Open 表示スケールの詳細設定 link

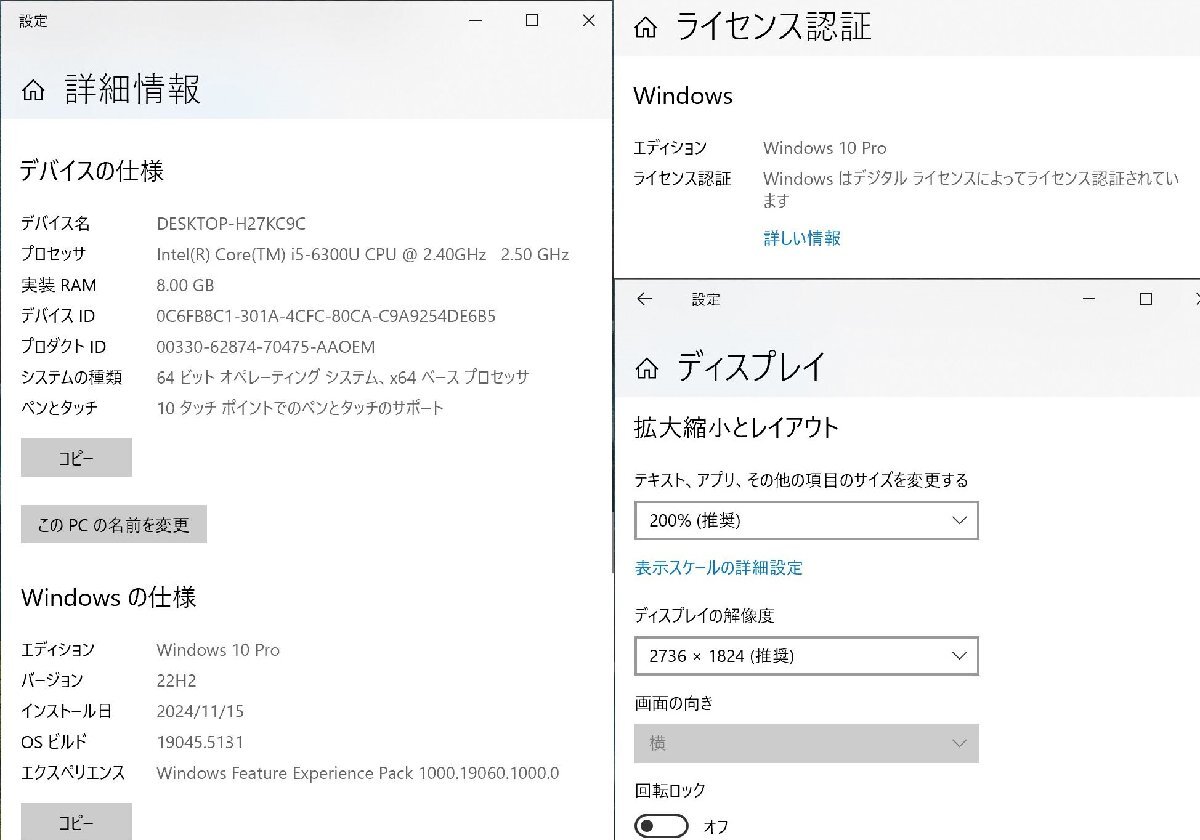[718, 568]
